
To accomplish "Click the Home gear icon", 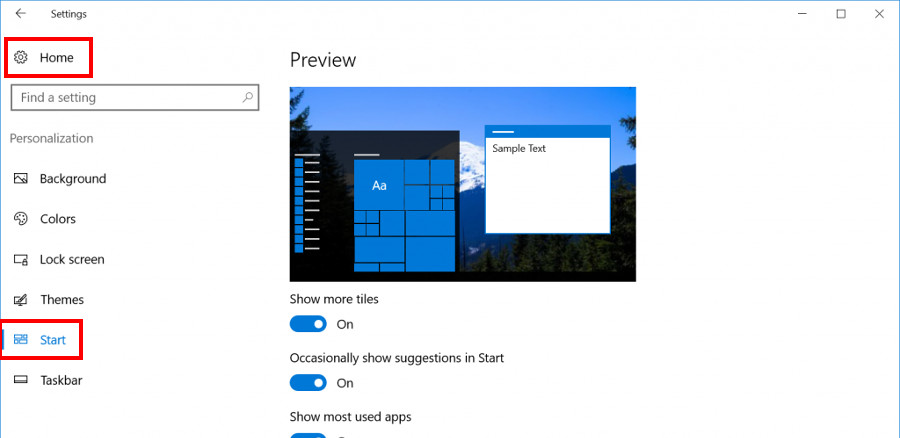I will click(x=21, y=57).
